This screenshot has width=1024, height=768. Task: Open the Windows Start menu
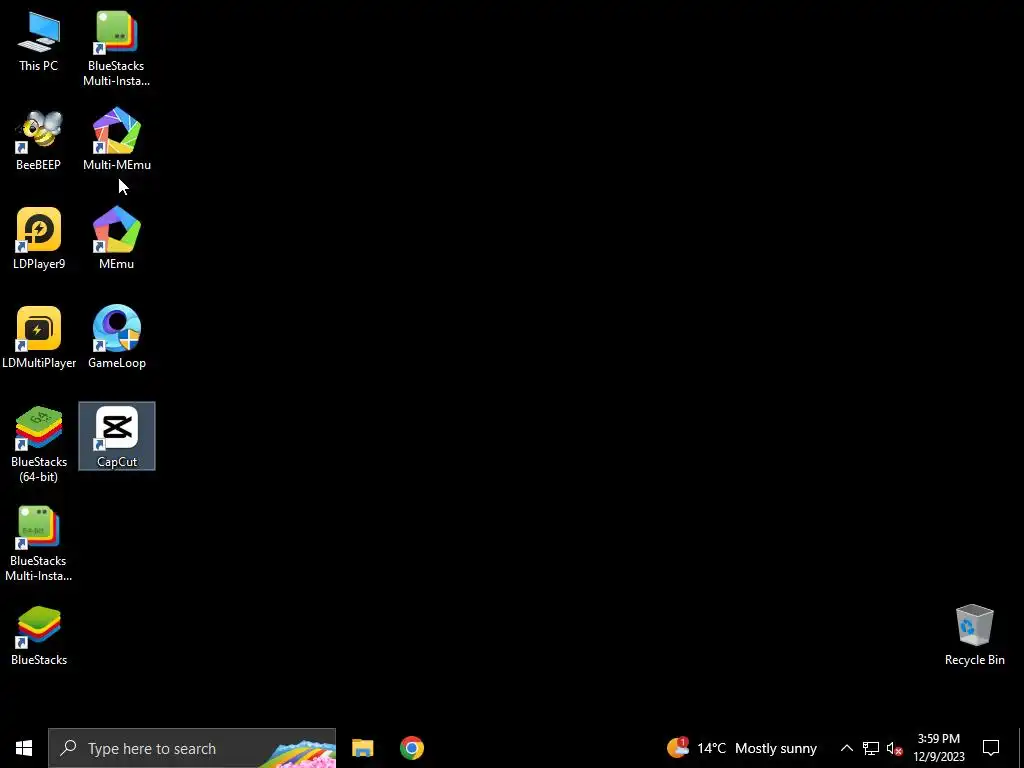(x=24, y=748)
